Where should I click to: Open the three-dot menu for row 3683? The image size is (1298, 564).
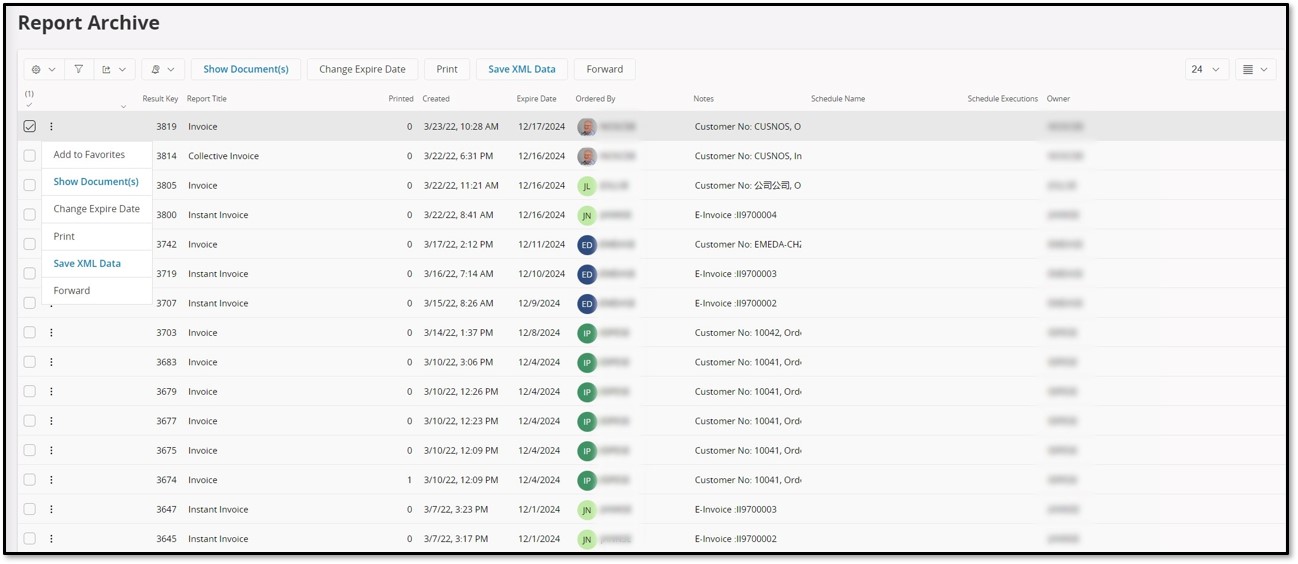[51, 362]
